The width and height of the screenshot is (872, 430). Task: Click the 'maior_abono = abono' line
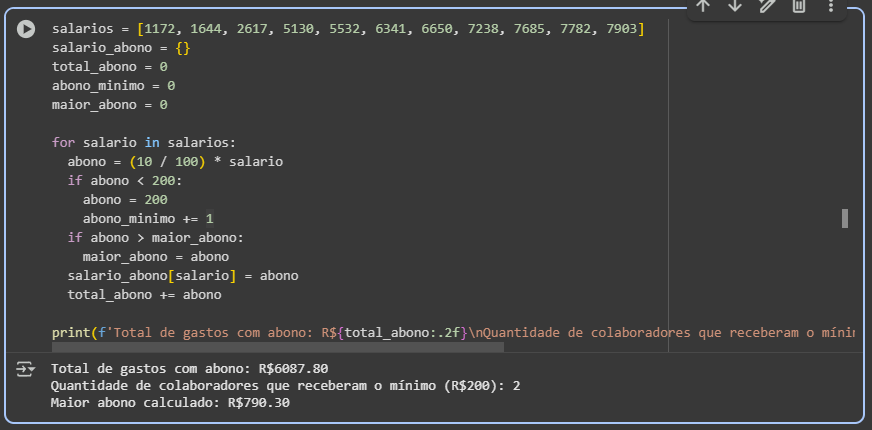coord(156,256)
